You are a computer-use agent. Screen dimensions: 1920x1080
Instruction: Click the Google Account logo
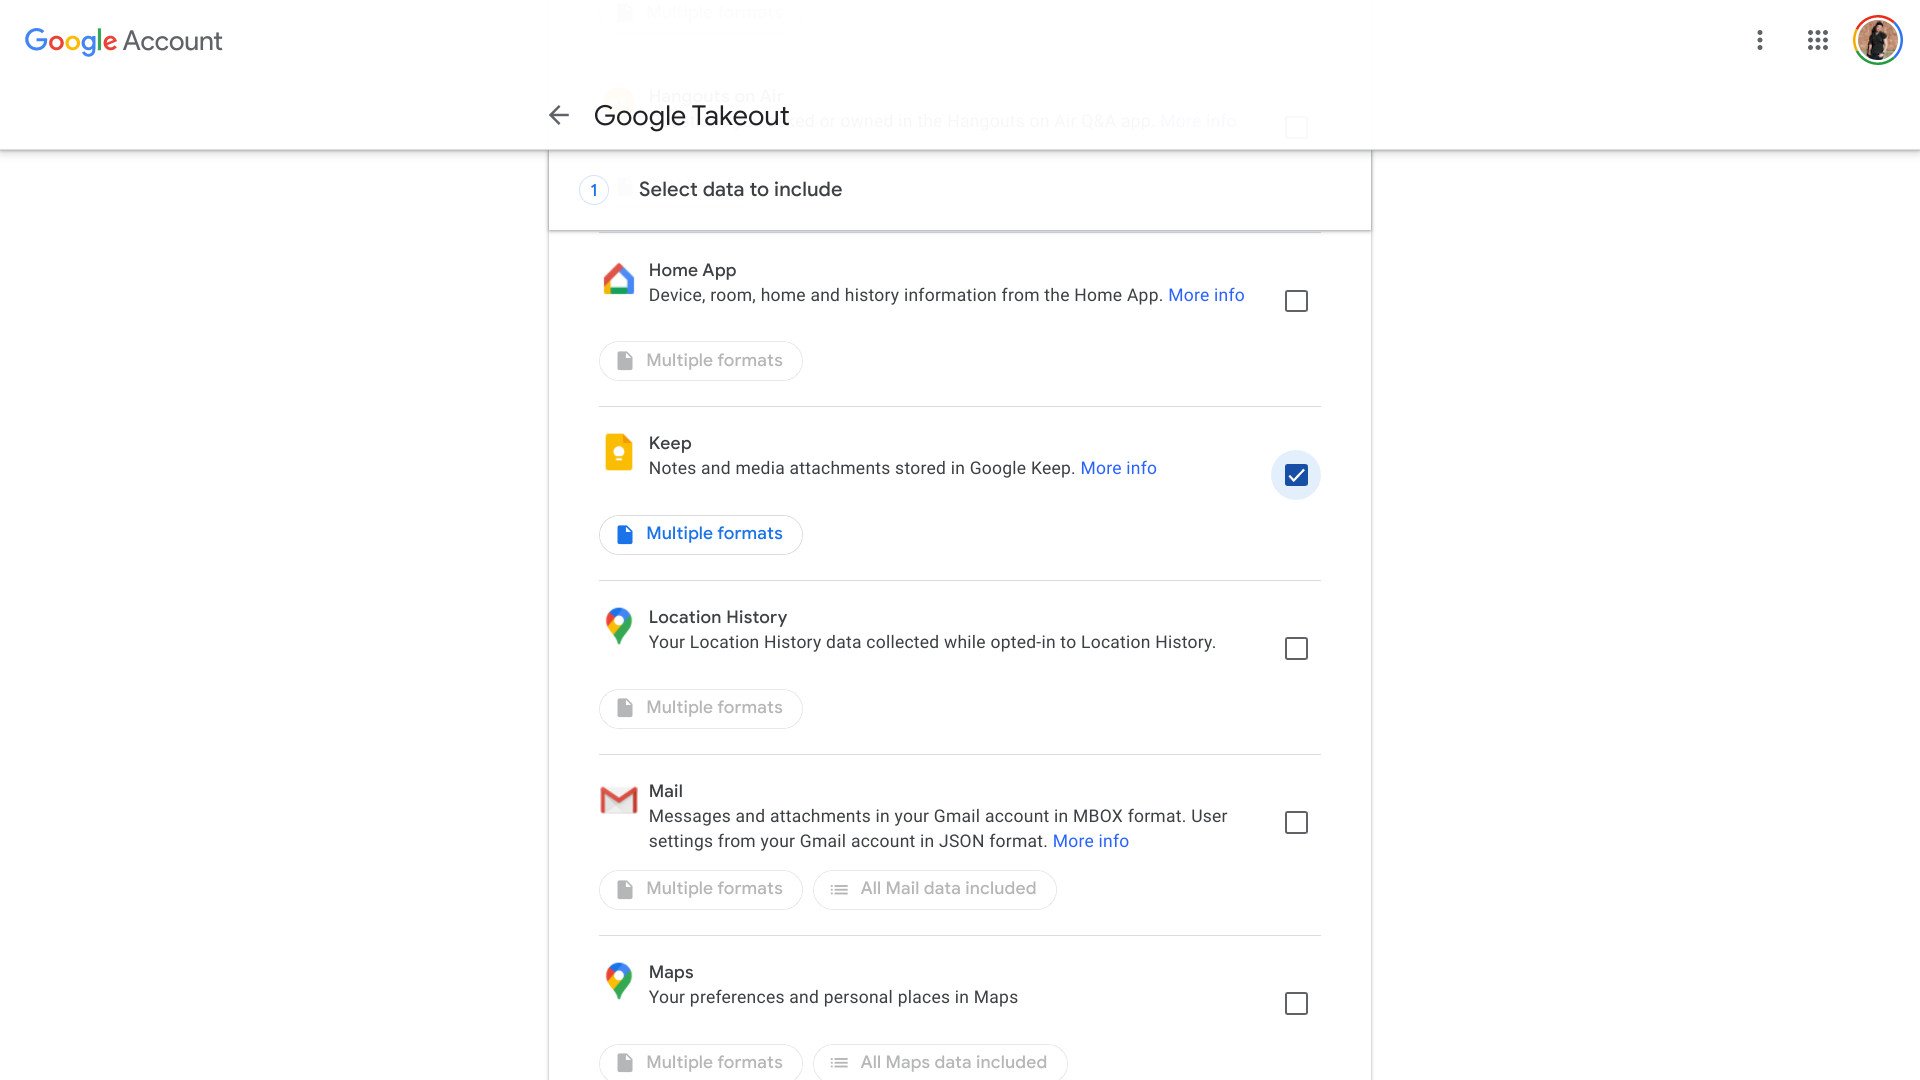[x=123, y=41]
